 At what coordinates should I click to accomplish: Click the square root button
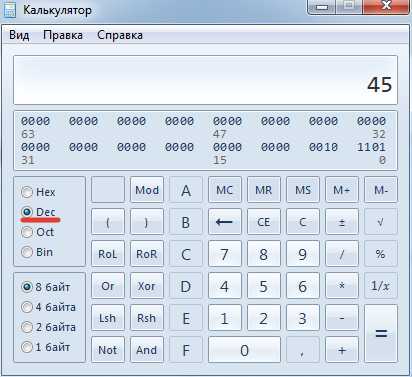coord(381,222)
